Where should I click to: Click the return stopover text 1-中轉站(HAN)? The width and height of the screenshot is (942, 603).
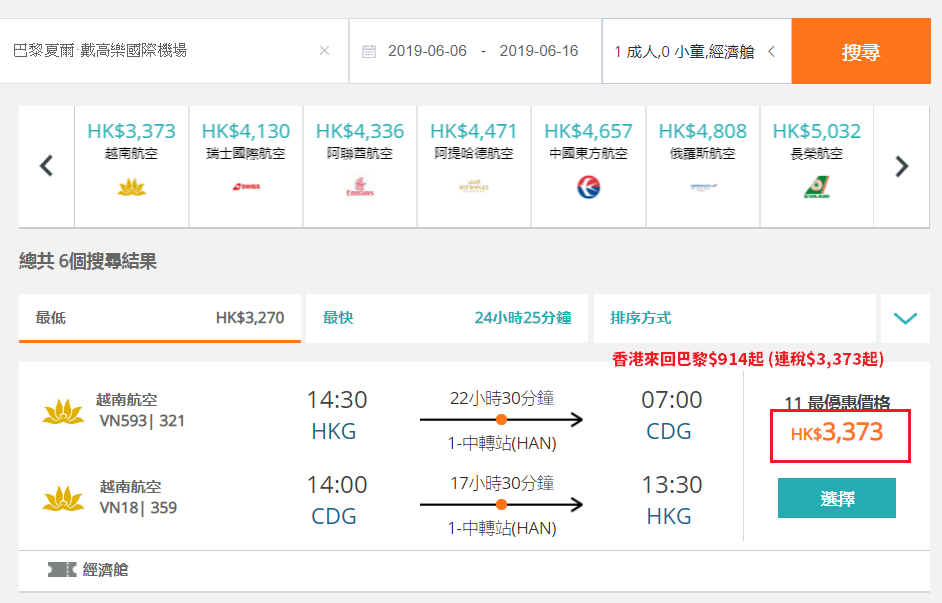coord(502,529)
